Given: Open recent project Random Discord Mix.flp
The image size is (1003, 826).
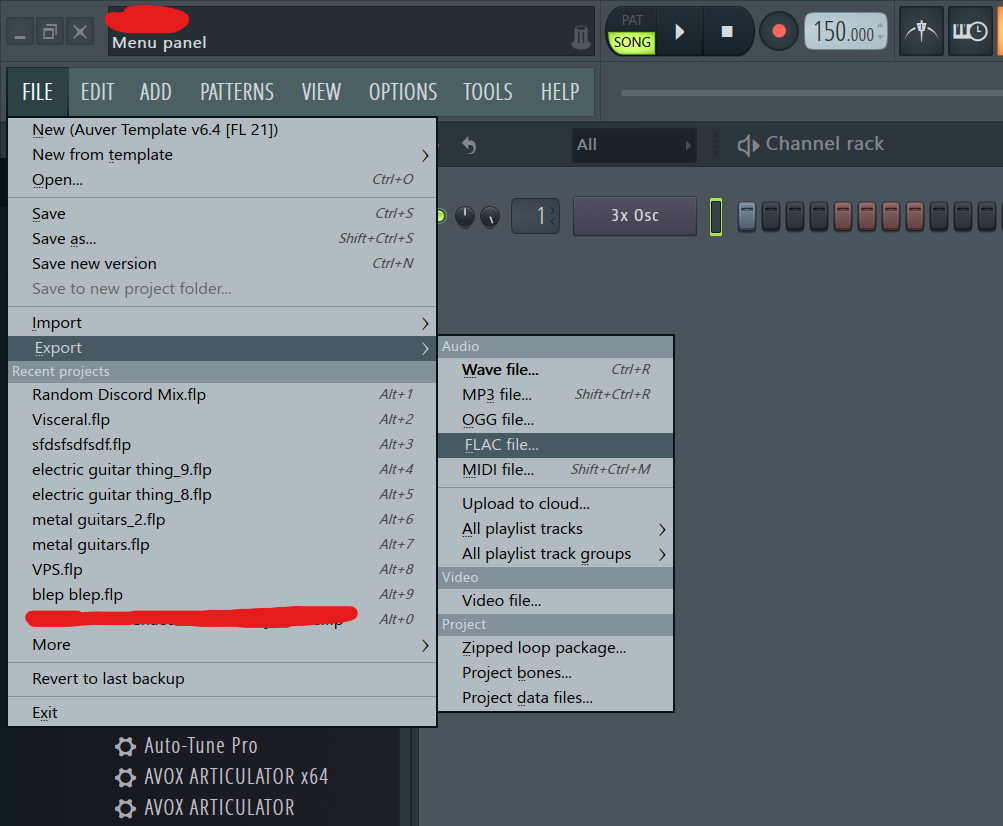Looking at the screenshot, I should point(223,395).
